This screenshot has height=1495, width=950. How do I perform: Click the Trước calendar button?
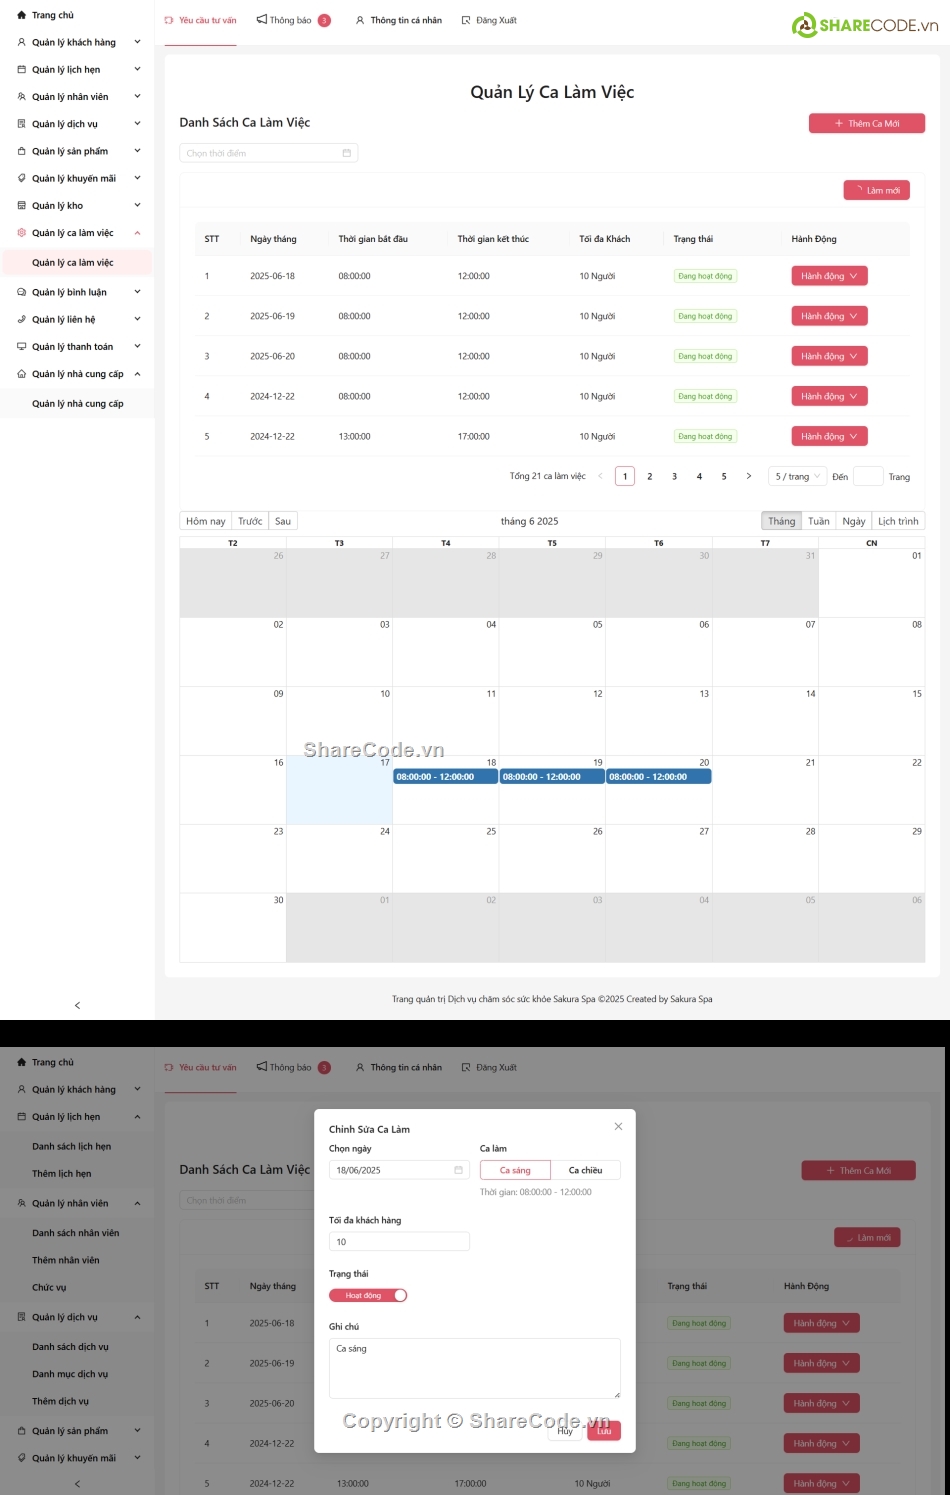coord(250,521)
